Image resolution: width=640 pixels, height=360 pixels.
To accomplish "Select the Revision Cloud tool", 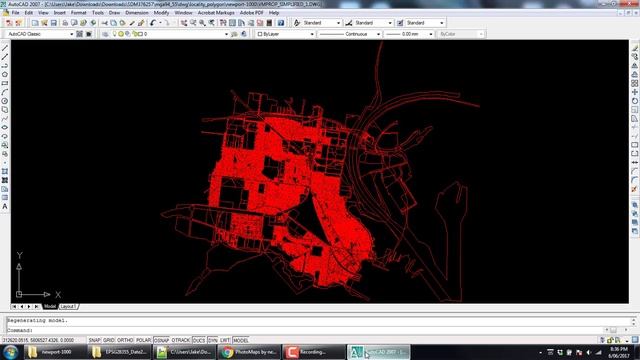I will (x=5, y=110).
